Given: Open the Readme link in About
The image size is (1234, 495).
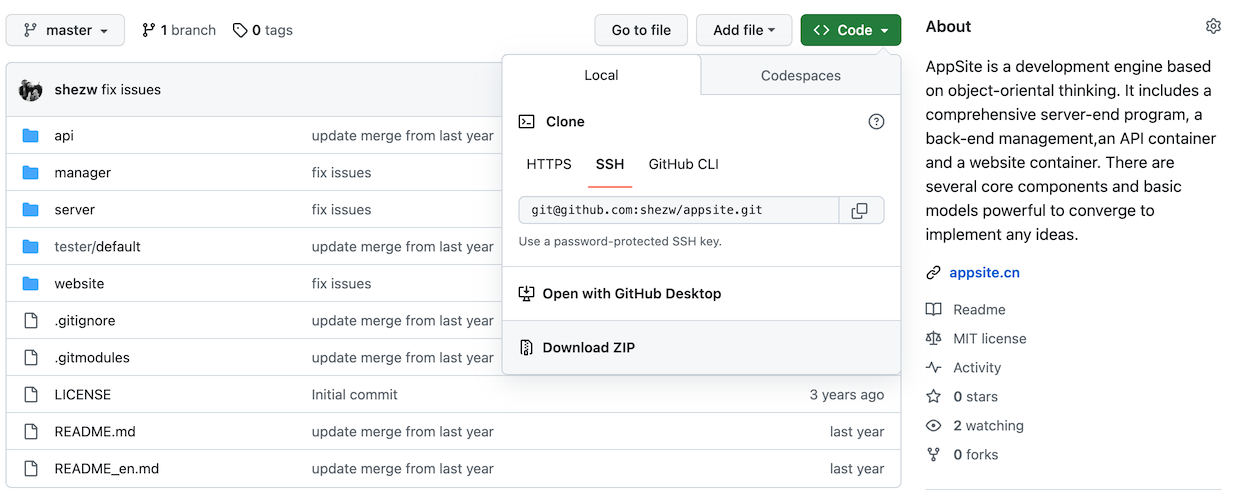Looking at the screenshot, I should click(x=979, y=310).
